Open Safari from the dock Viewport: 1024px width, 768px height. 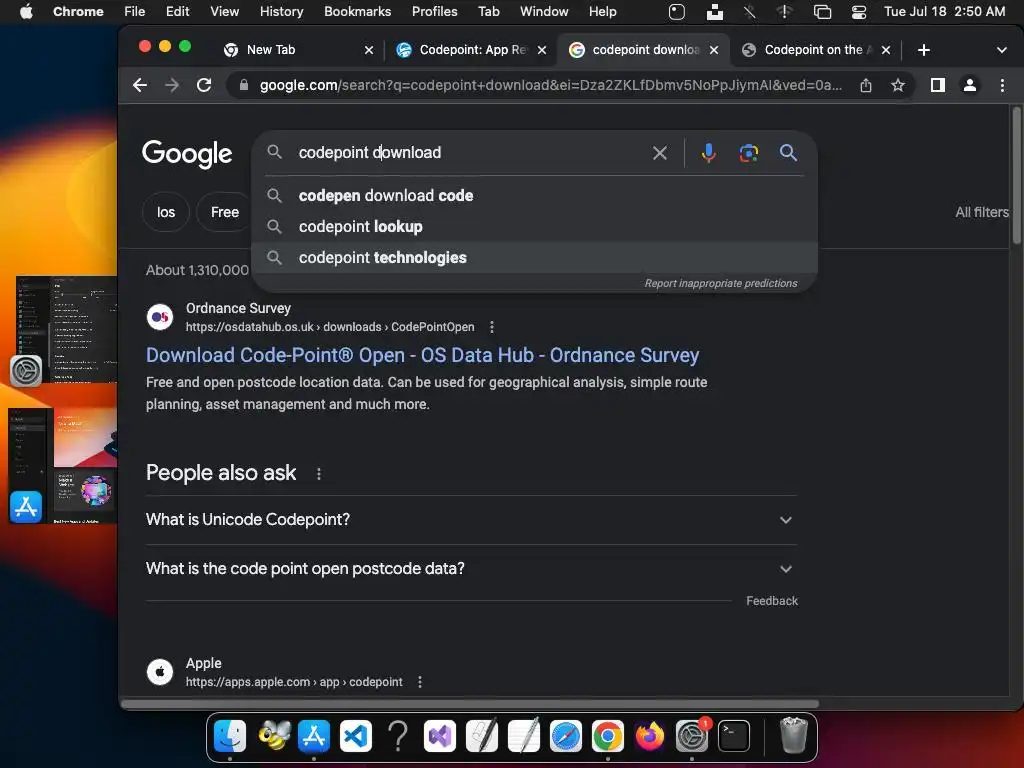tap(566, 737)
